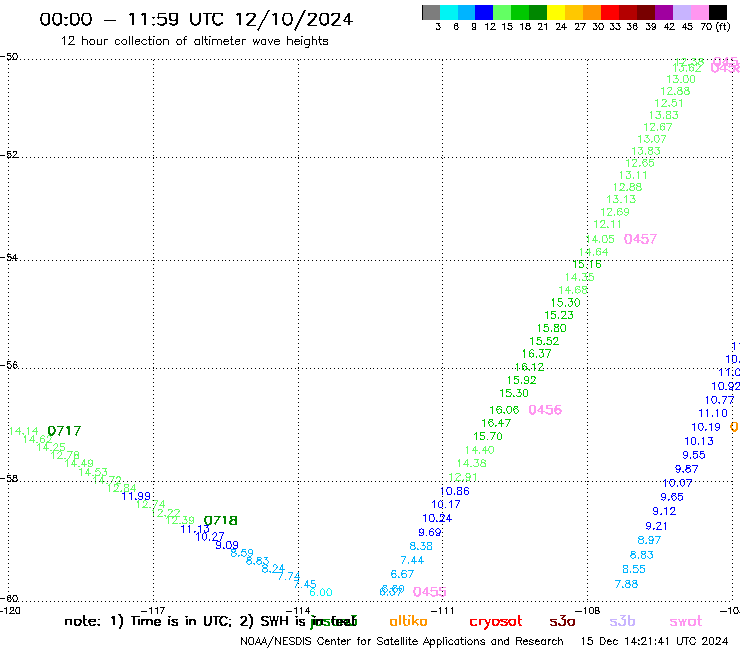This screenshot has width=740, height=650.
Task: Click the longitude axis label -117
Action: (x=153, y=610)
